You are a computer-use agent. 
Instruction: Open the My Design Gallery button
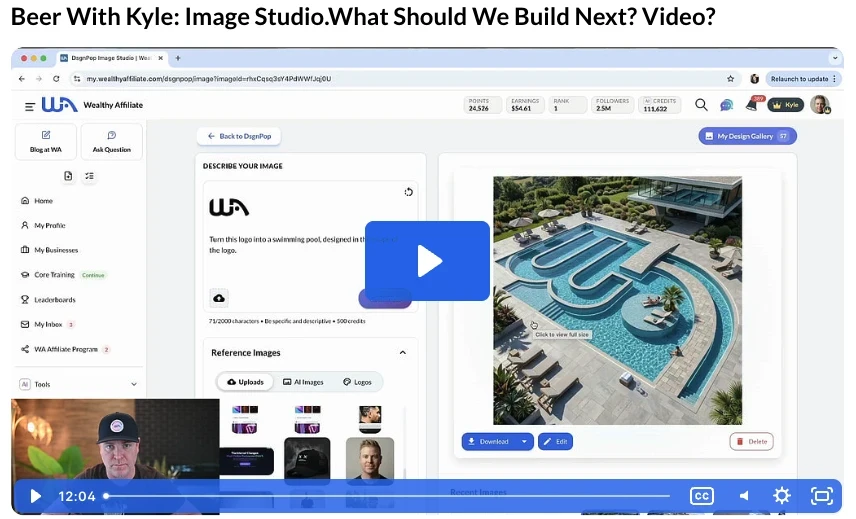tap(747, 136)
